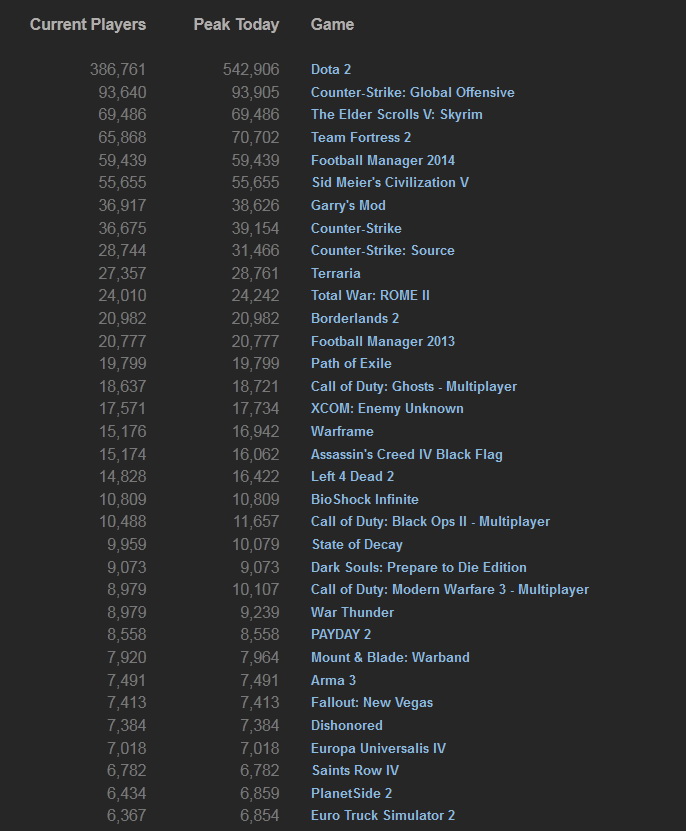Select Dark Souls: Prepare to Die Edition

(x=418, y=567)
